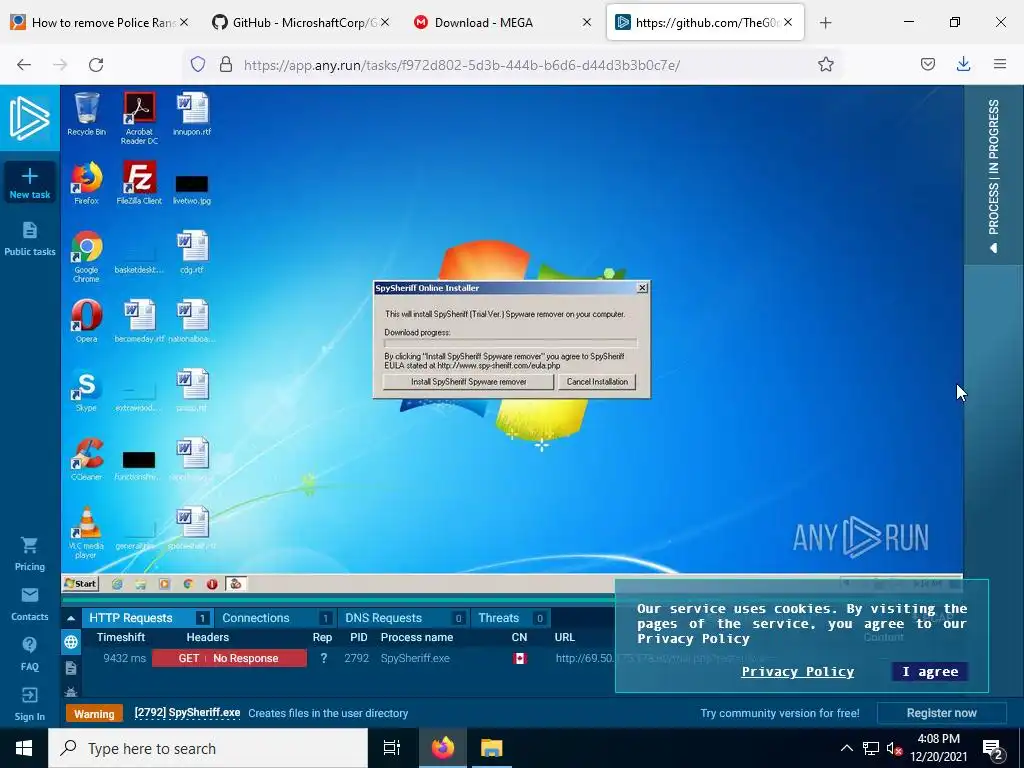Switch to the DNS Requests tab
Screen dimensions: 1024x768
coord(404,618)
